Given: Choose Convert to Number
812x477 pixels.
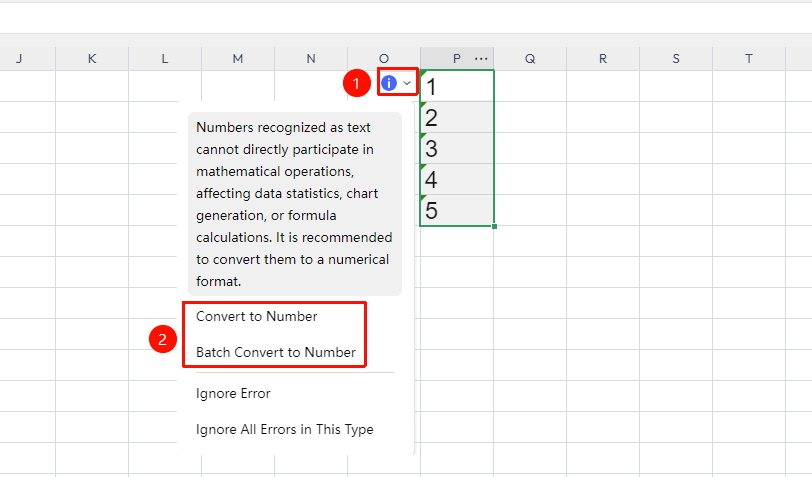Looking at the screenshot, I should point(256,316).
